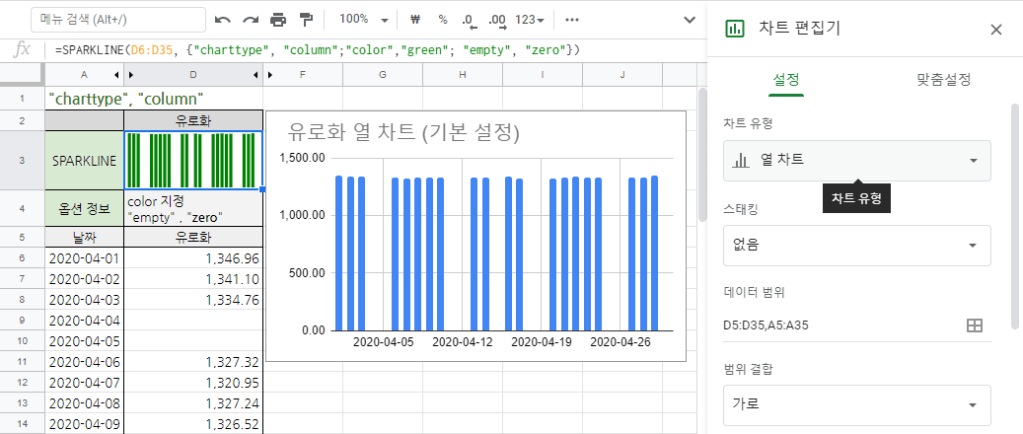
Task: Click the redo icon in the toolbar
Action: [x=250, y=20]
